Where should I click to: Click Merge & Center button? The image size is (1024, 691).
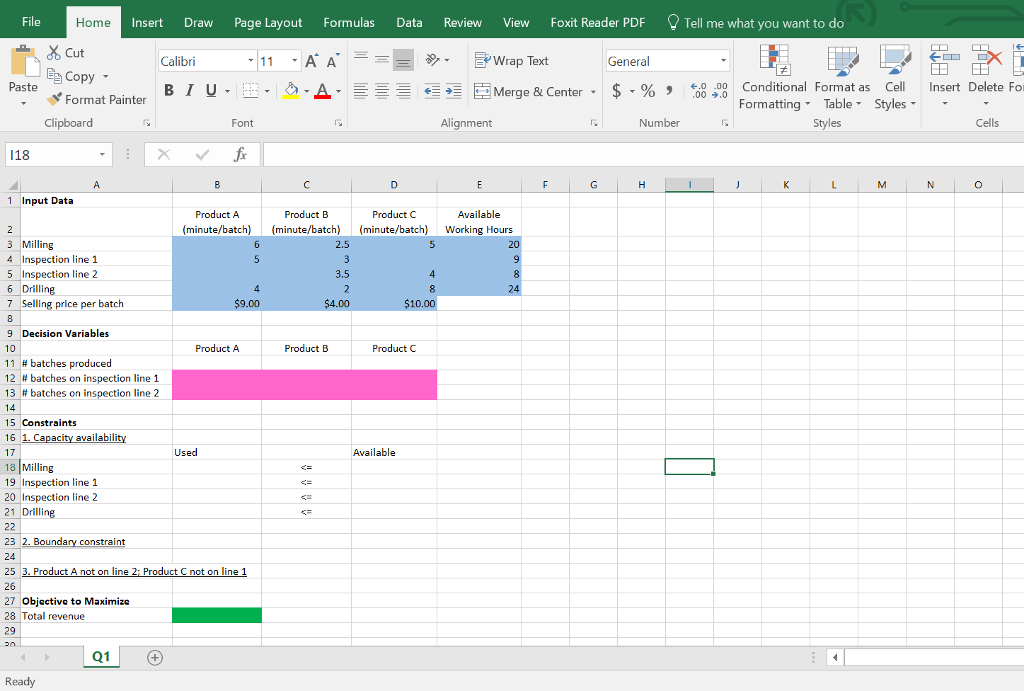[528, 91]
